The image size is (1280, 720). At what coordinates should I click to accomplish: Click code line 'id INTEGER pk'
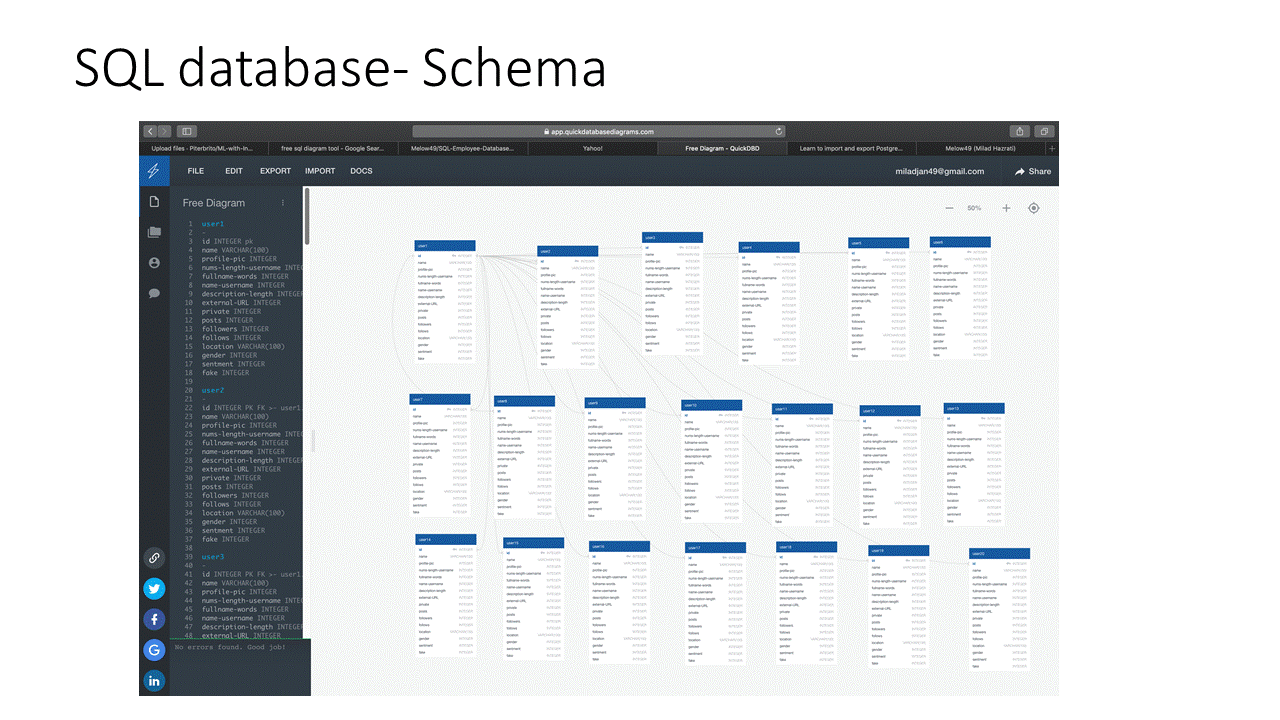tap(227, 241)
